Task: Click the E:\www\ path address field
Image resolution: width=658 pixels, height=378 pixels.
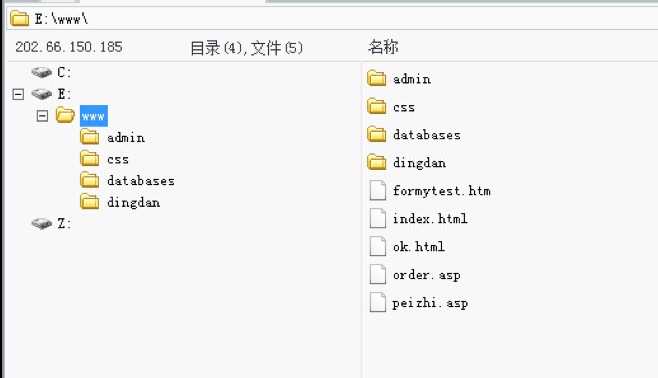Action: click(332, 19)
